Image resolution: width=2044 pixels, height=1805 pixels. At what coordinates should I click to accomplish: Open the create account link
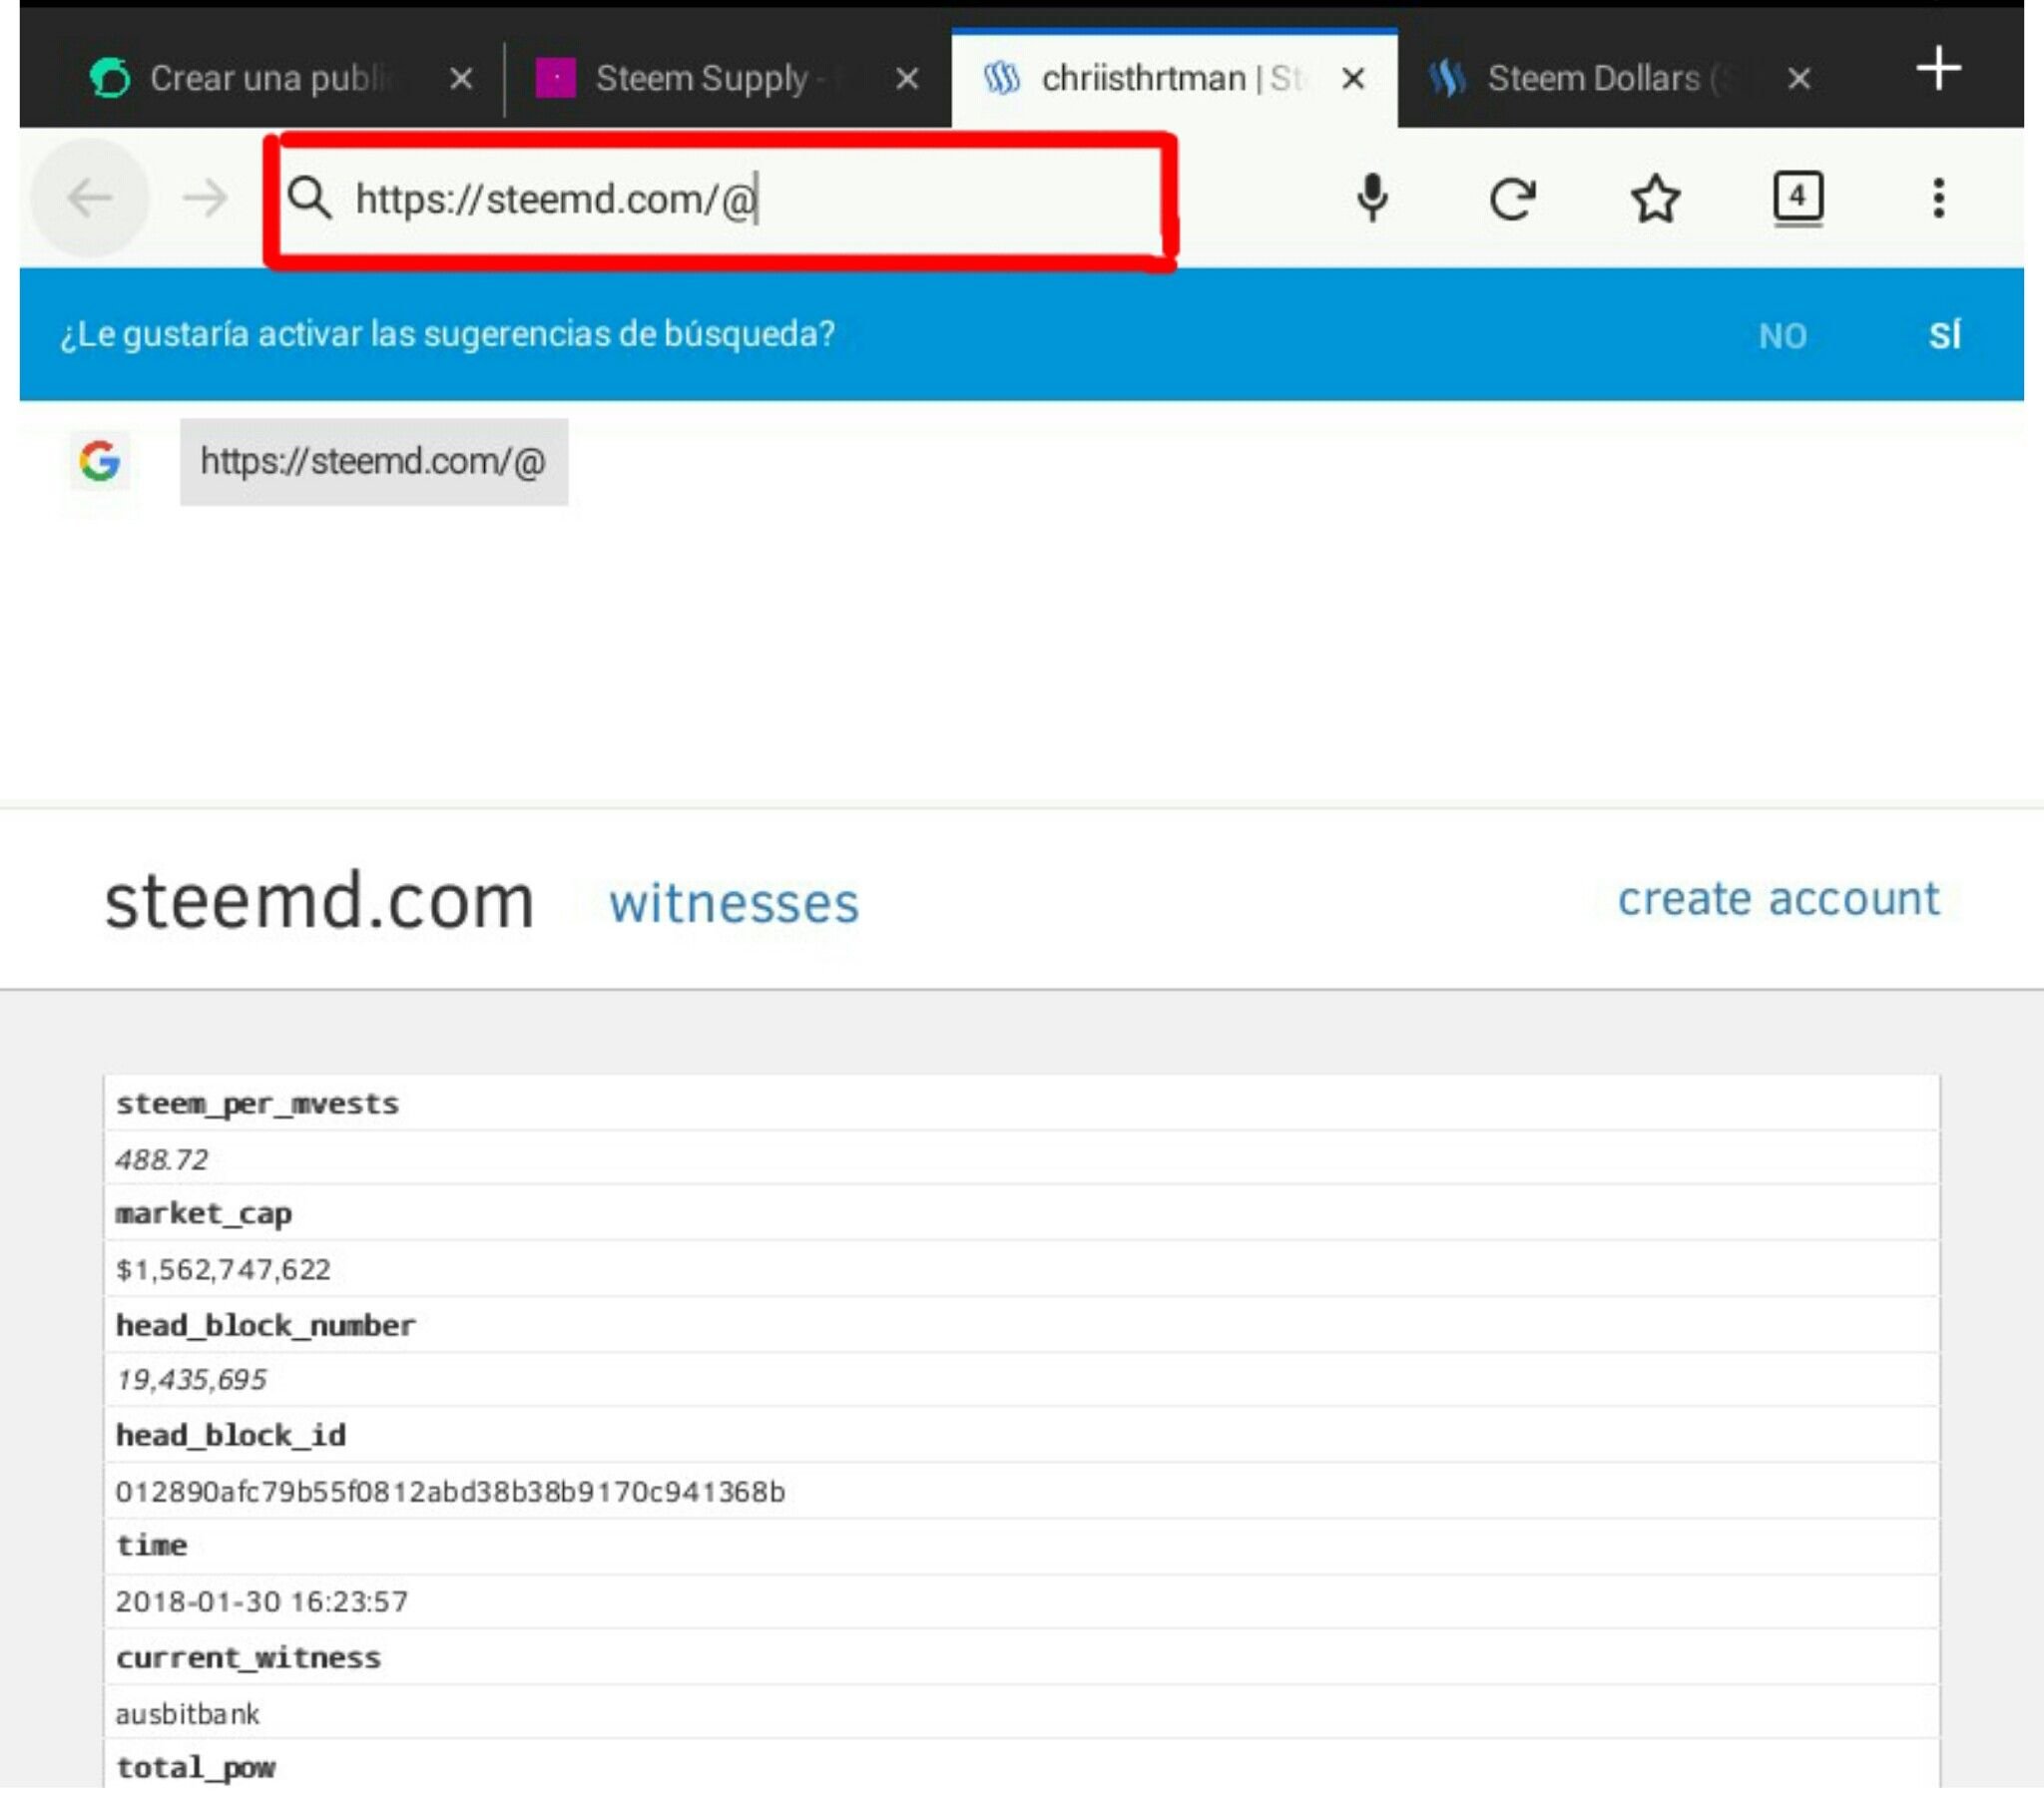(1779, 898)
